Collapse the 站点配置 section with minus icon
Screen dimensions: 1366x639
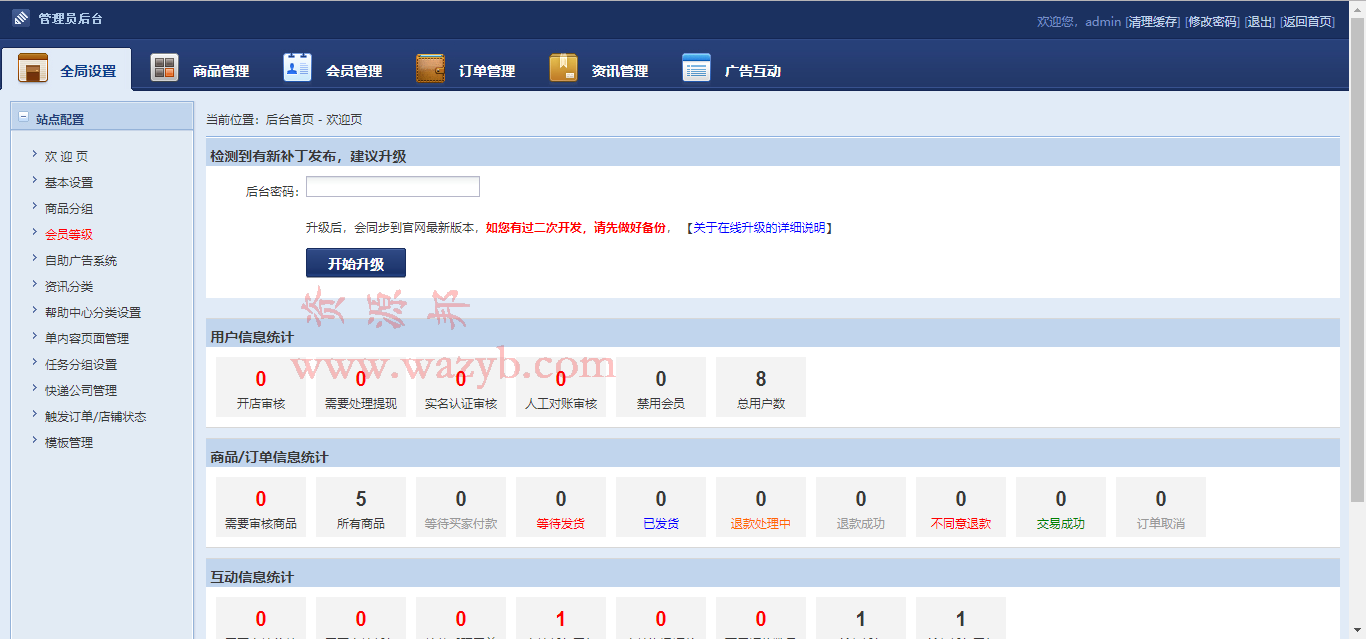click(x=24, y=117)
